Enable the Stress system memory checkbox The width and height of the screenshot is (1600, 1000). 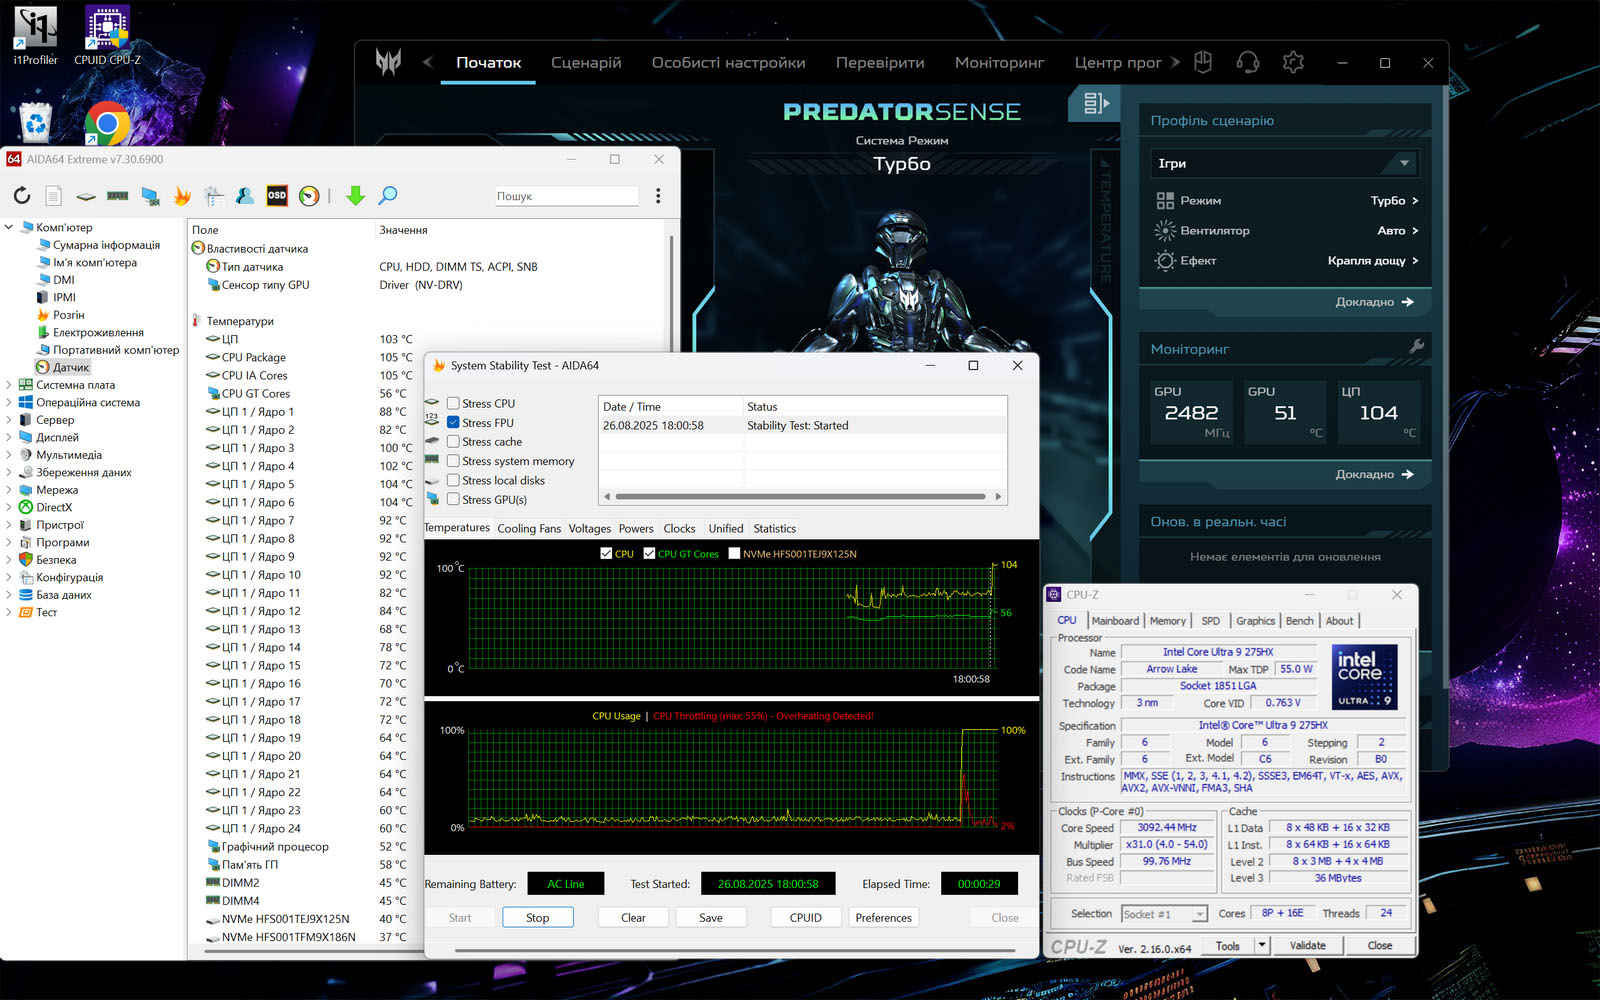tap(453, 461)
